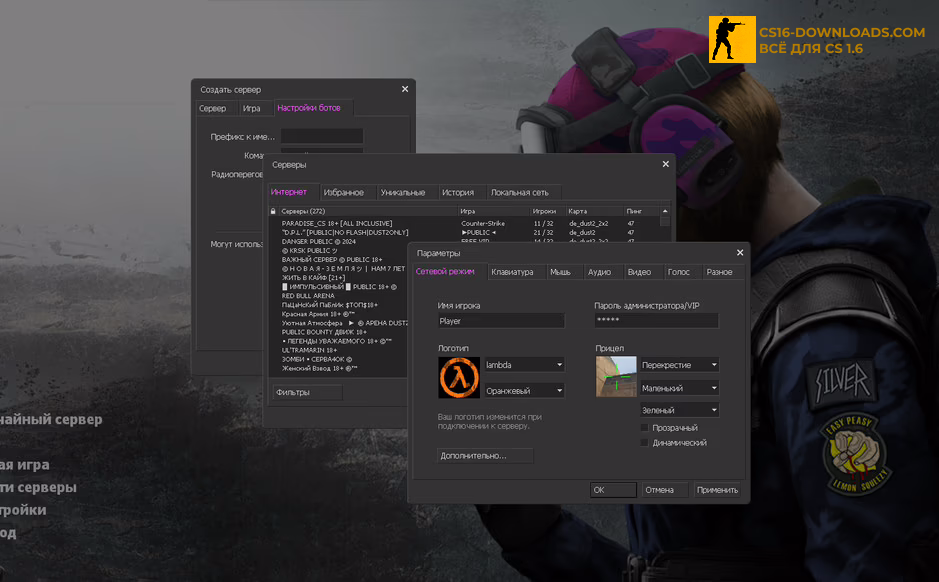The height and width of the screenshot is (582, 939).
Task: Open the lambda logo type dropdown
Action: [524, 365]
